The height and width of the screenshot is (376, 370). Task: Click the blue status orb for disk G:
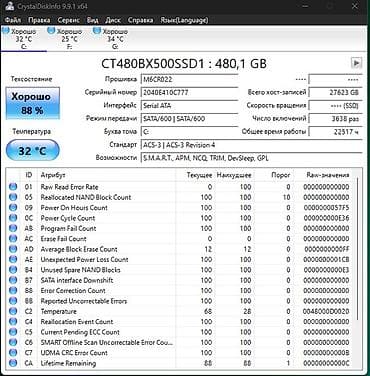click(97, 31)
